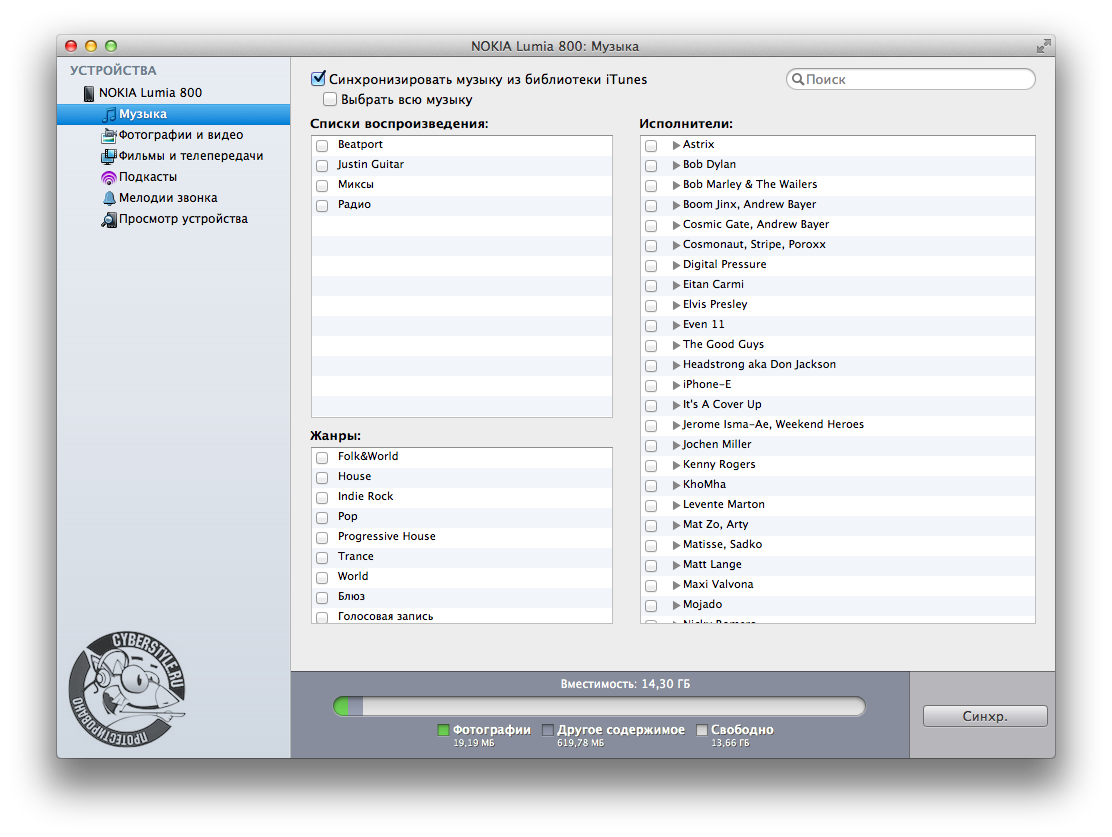Click the magnifier icon beside Просмотр устройства
1112x837 pixels.
point(109,219)
